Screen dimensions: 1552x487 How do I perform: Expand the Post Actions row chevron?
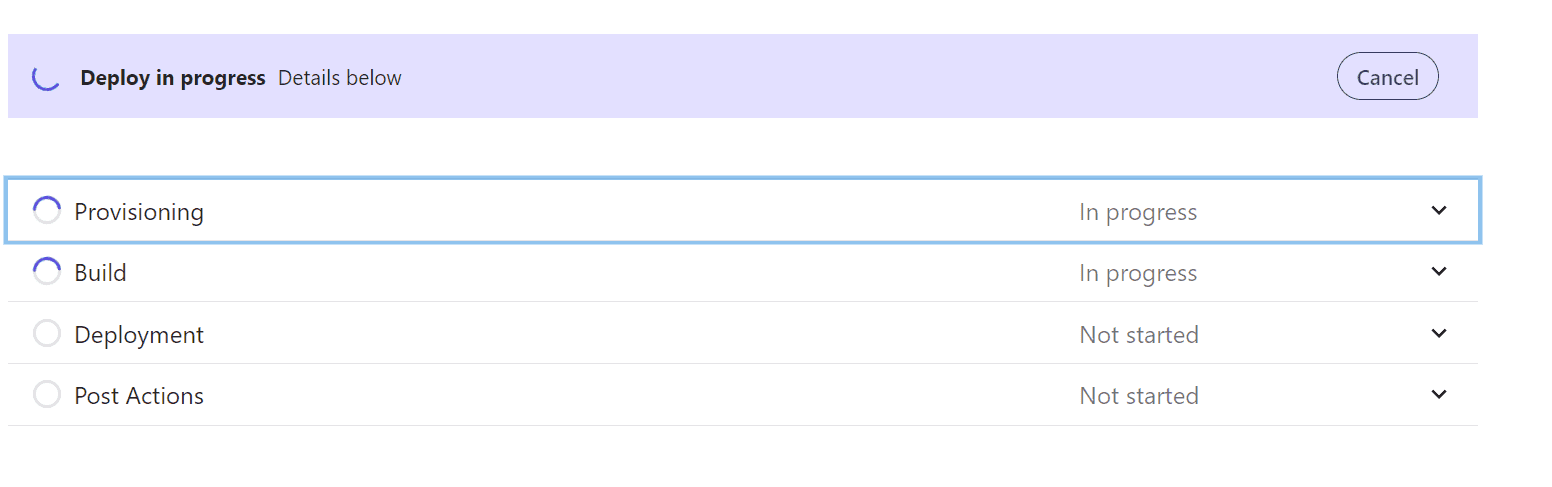(1438, 395)
